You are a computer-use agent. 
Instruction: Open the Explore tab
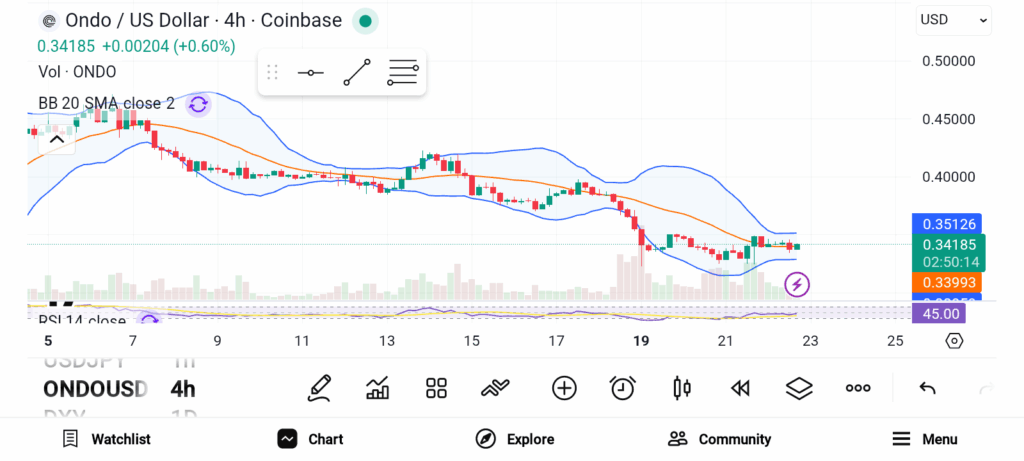pyautogui.click(x=515, y=439)
